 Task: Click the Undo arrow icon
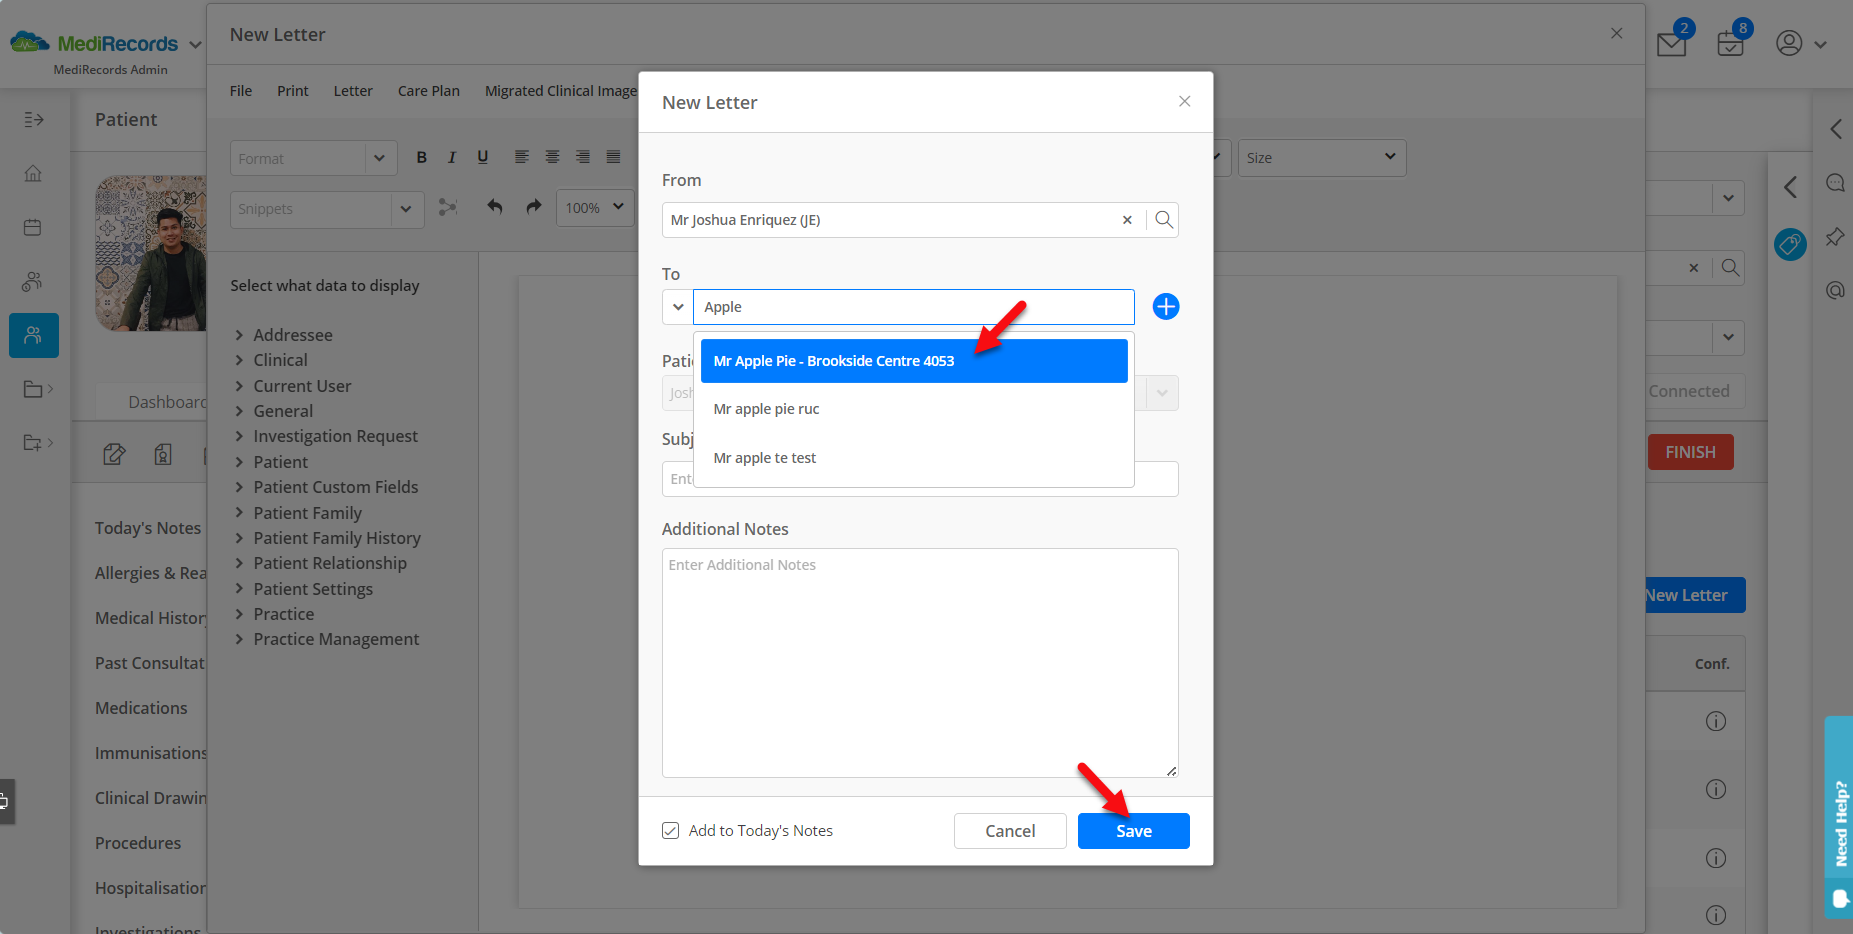tap(494, 206)
